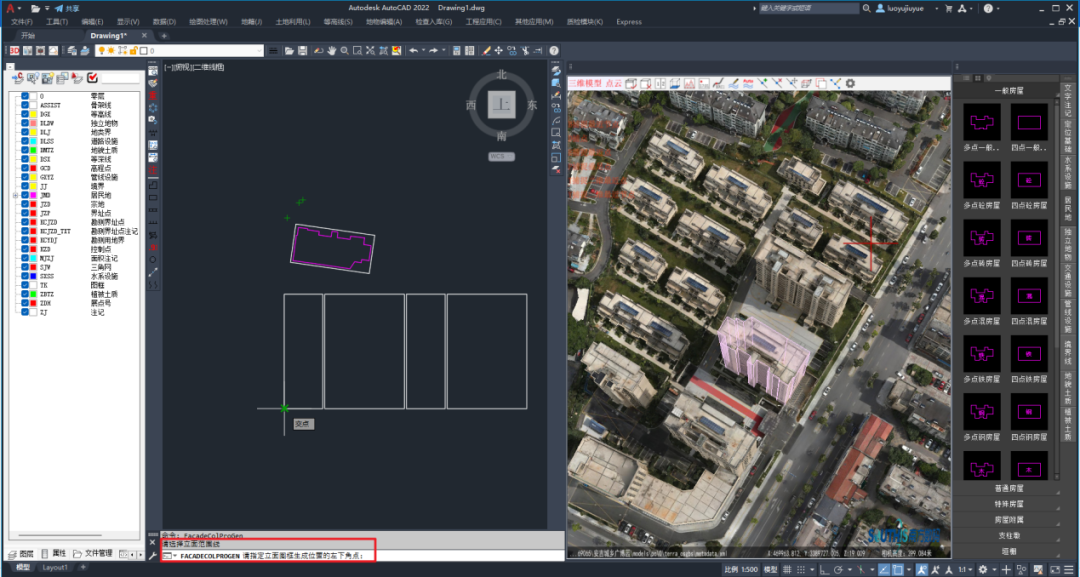Open the 文件(F) menu

(x=22, y=22)
